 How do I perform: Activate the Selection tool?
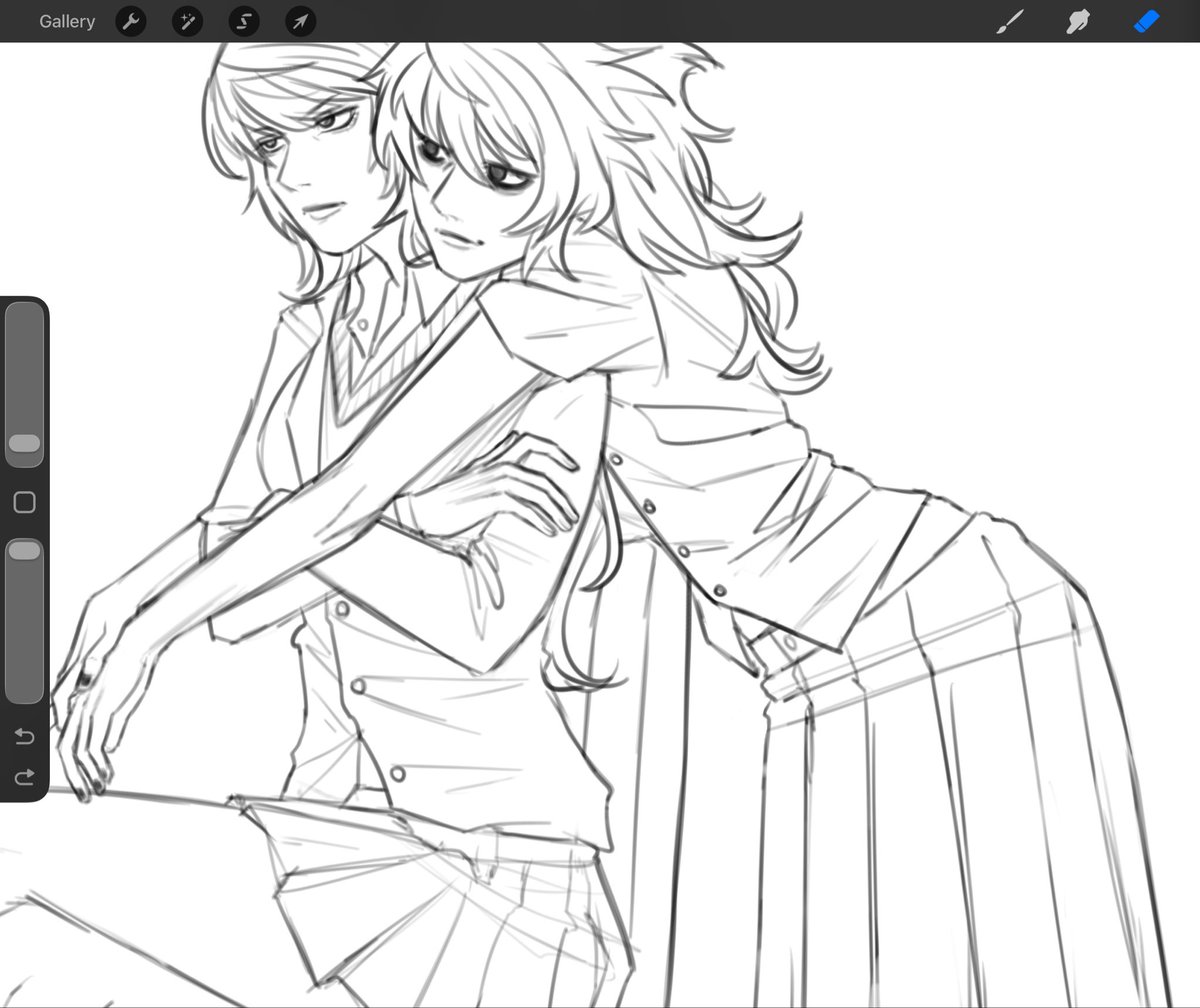pos(243,21)
